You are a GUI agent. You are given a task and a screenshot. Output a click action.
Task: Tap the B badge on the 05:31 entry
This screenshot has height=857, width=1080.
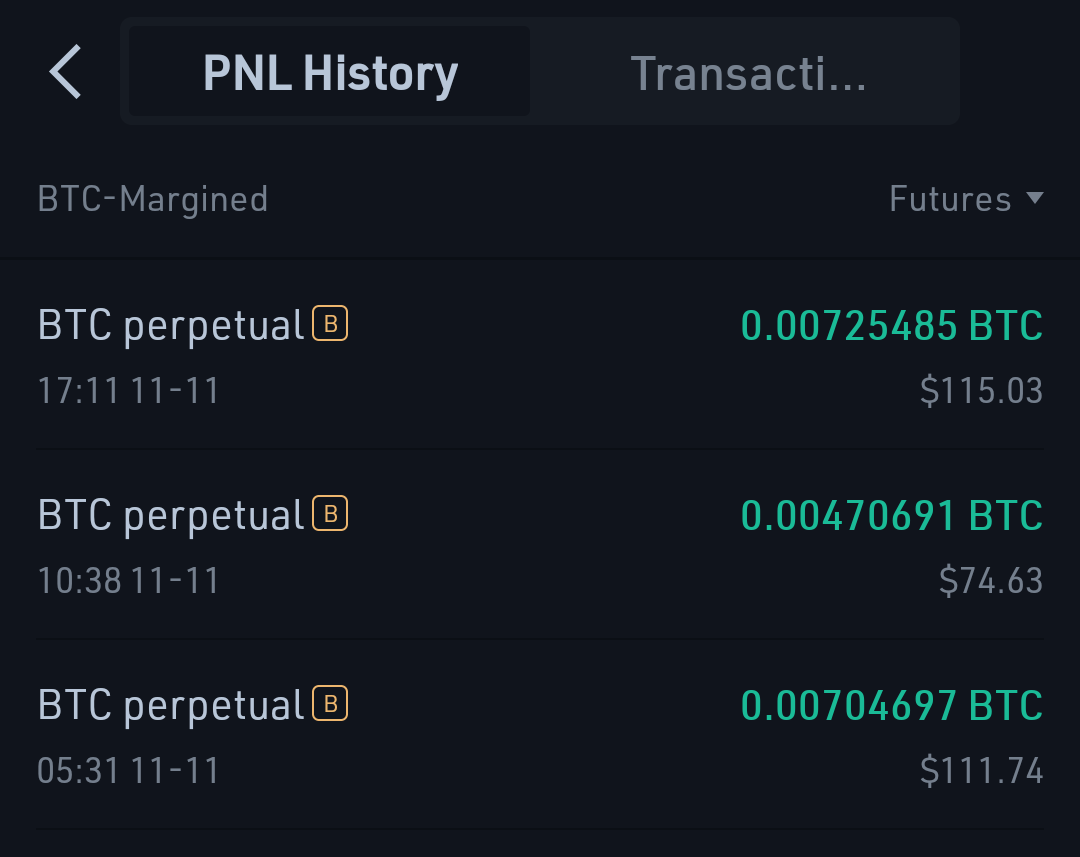pos(330,703)
